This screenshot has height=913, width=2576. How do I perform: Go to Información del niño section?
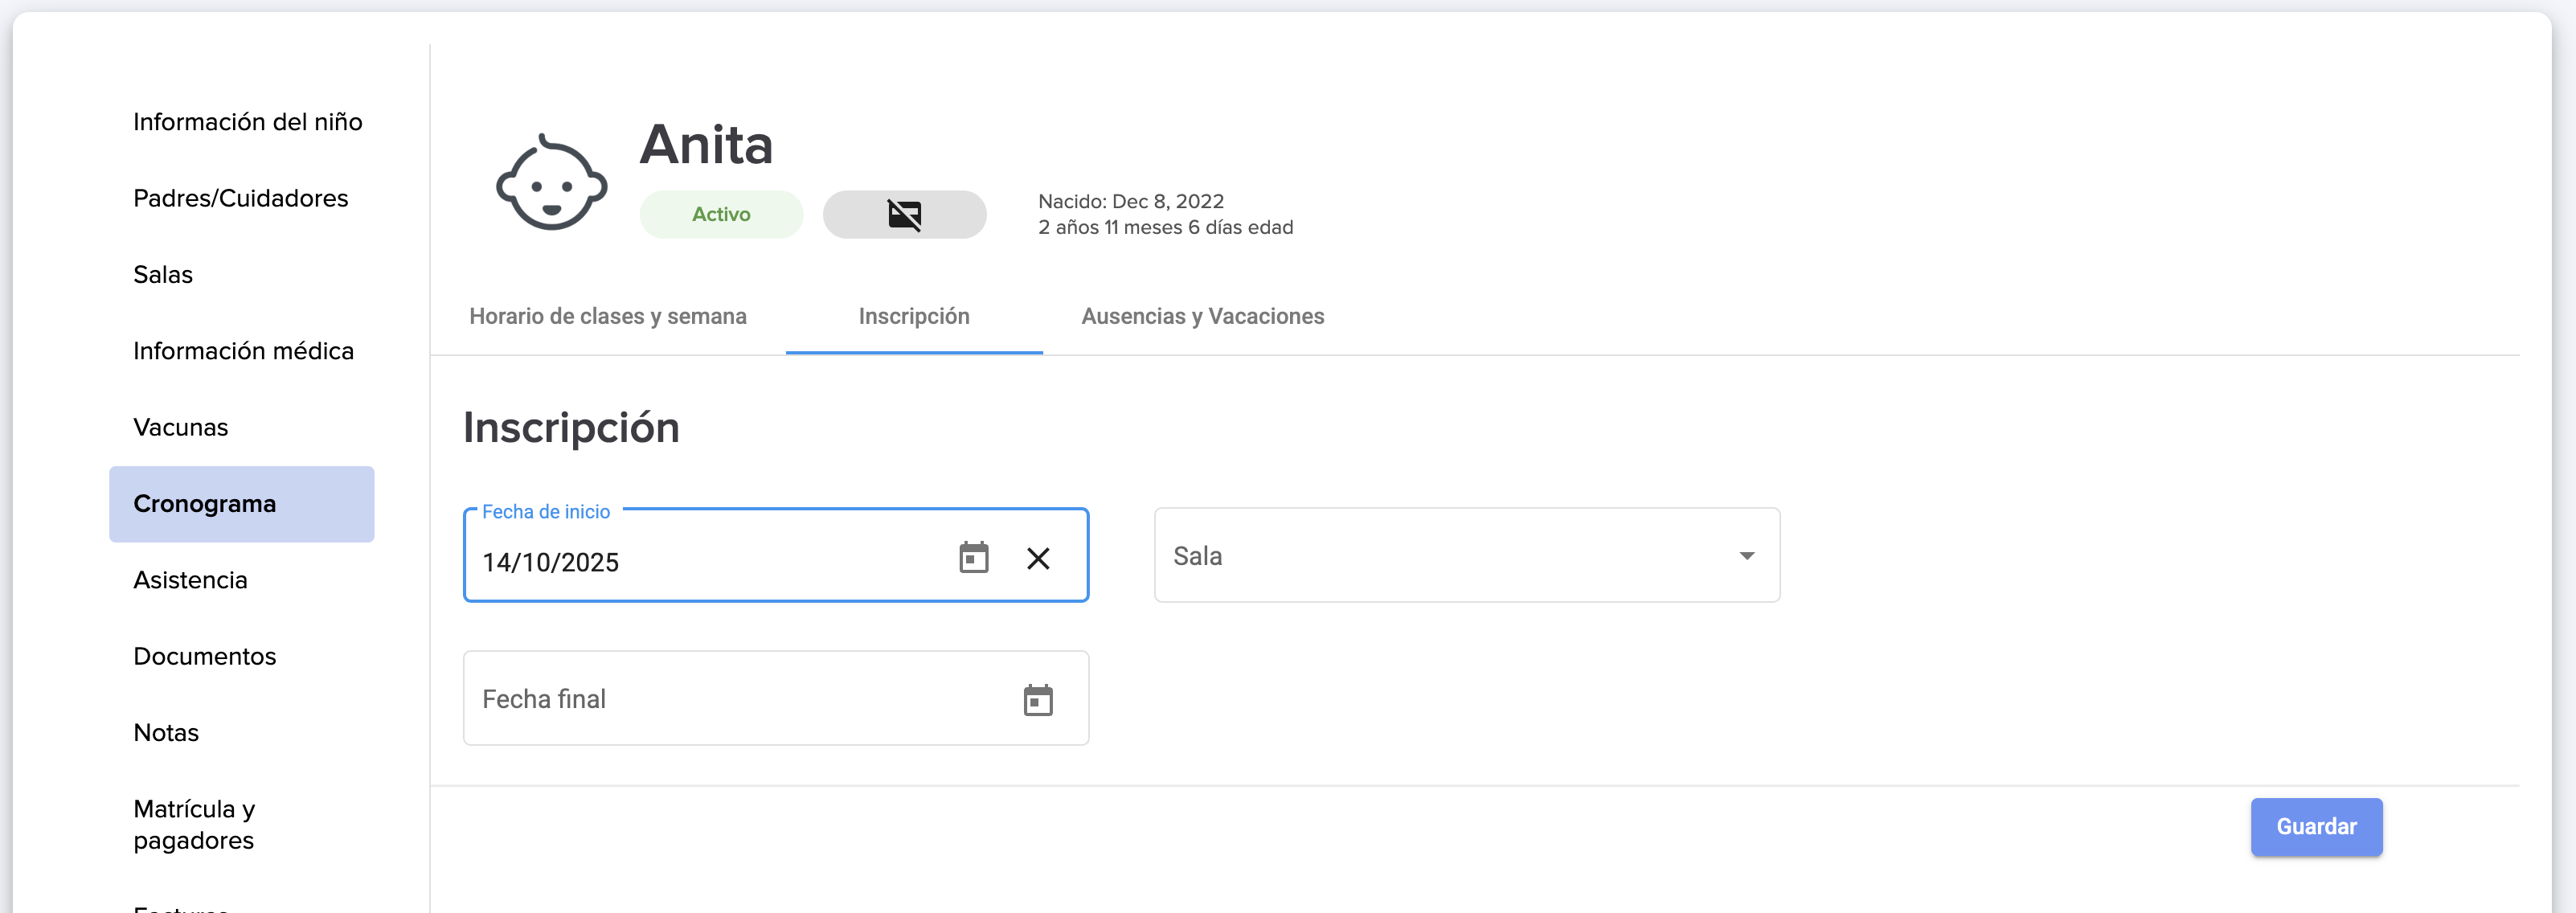pyautogui.click(x=248, y=122)
